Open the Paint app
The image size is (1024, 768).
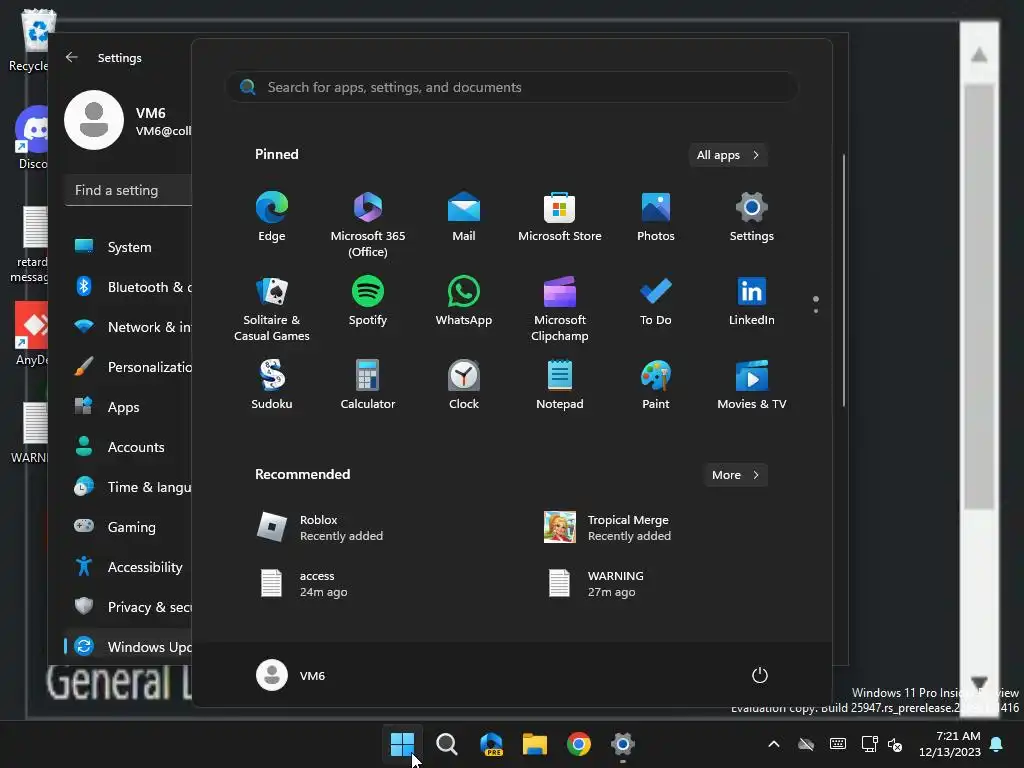(656, 385)
